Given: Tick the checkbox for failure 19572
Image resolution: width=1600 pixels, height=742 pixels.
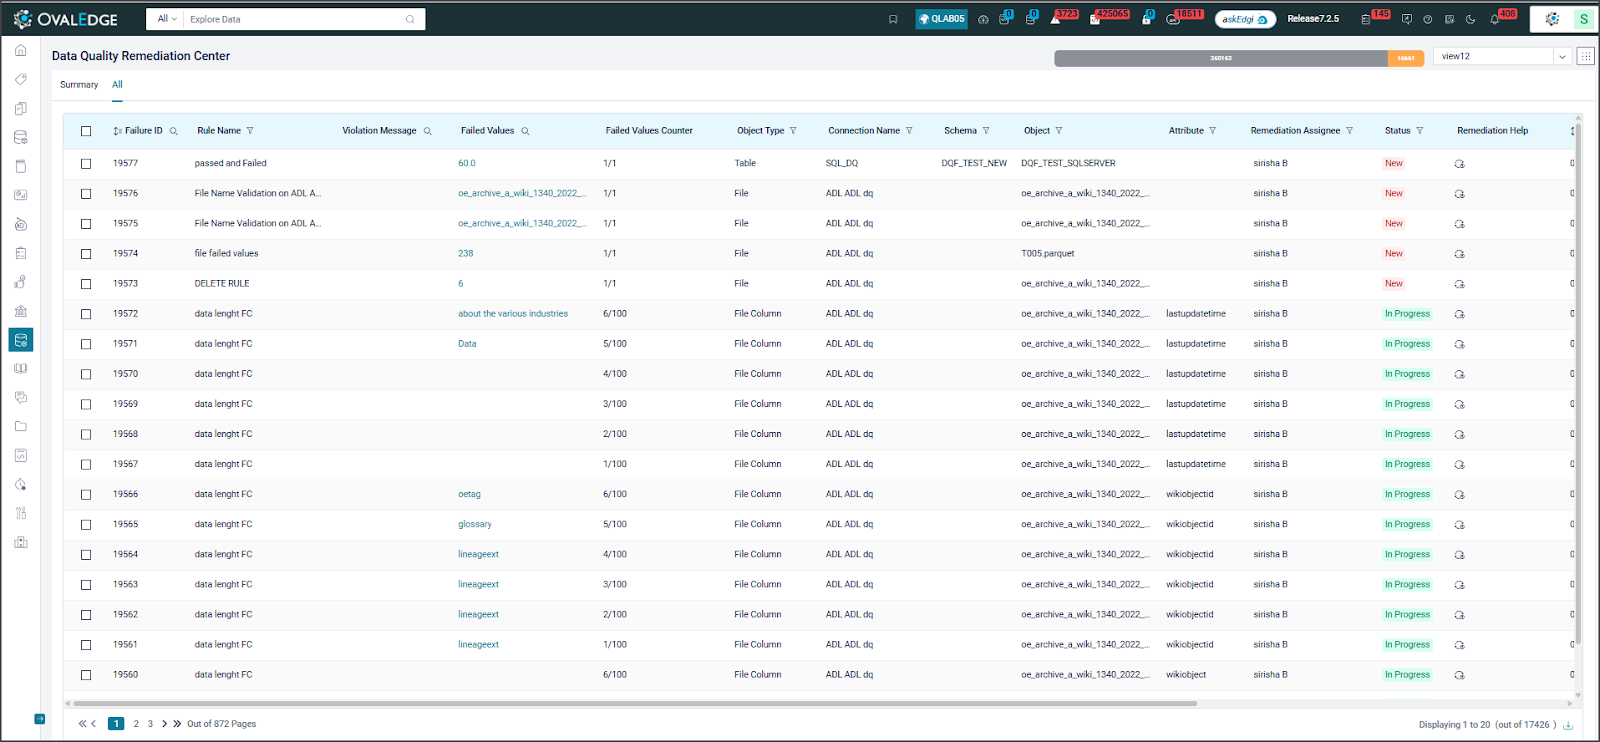Looking at the screenshot, I should (x=86, y=314).
